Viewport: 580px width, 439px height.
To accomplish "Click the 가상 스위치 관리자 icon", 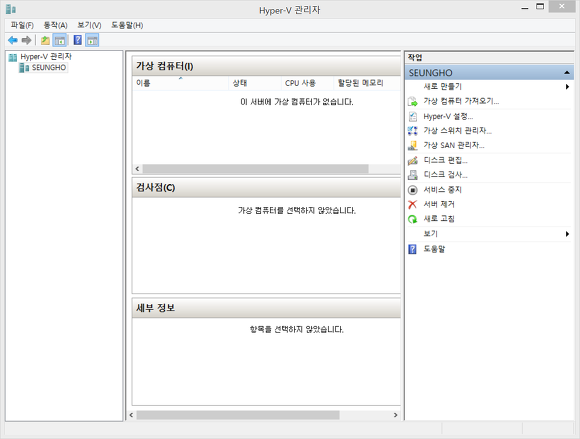I will [412, 131].
